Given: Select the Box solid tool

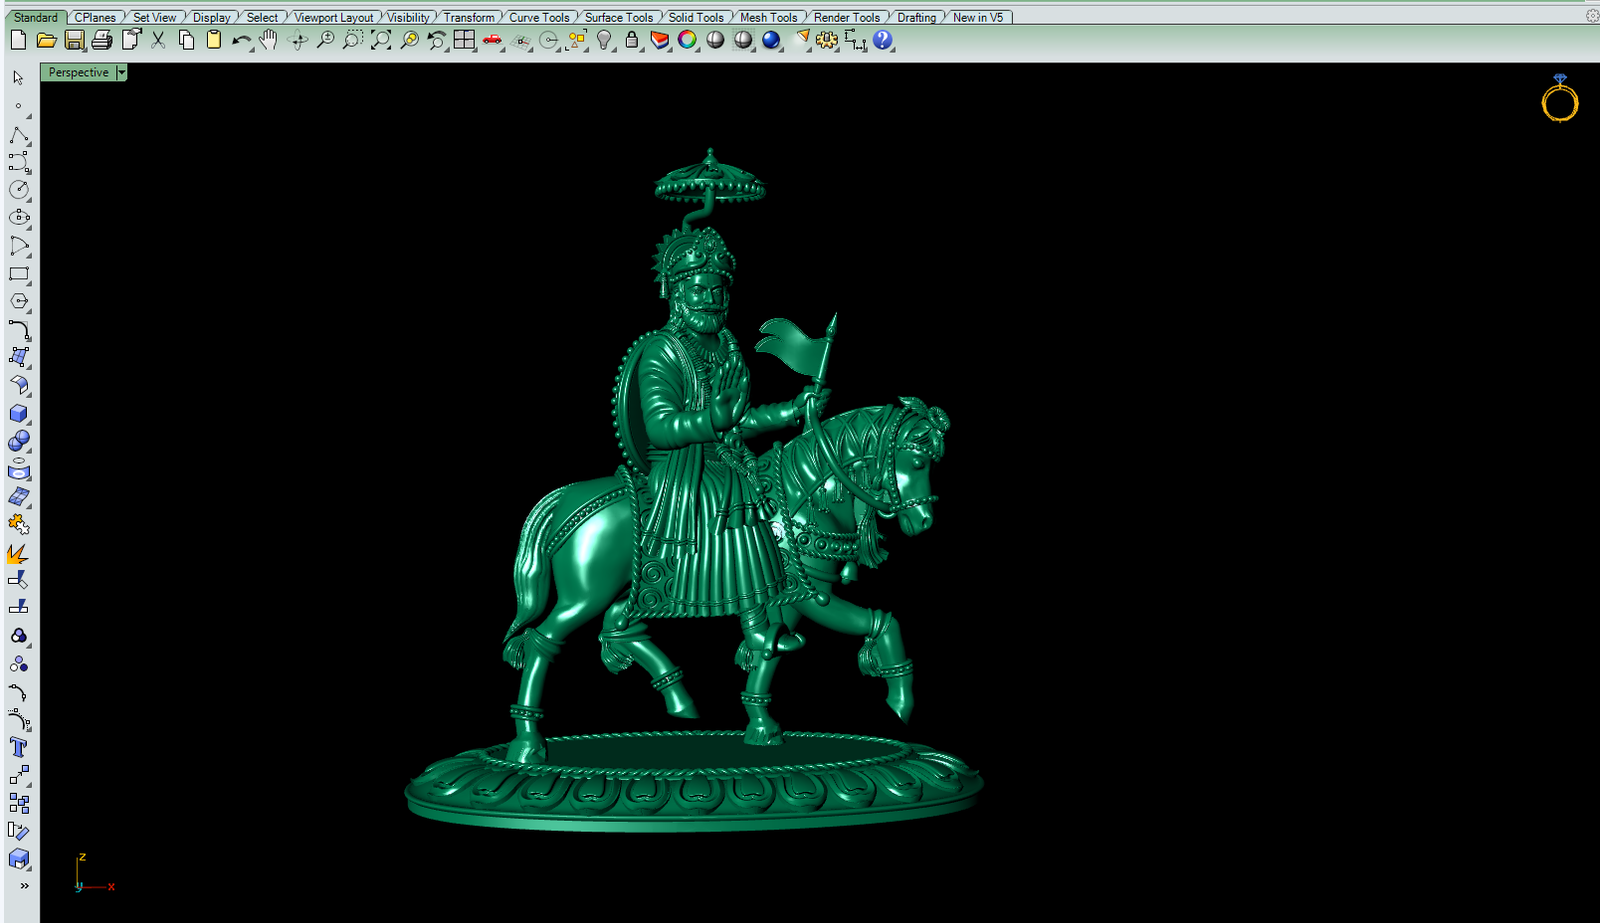Looking at the screenshot, I should tap(19, 413).
